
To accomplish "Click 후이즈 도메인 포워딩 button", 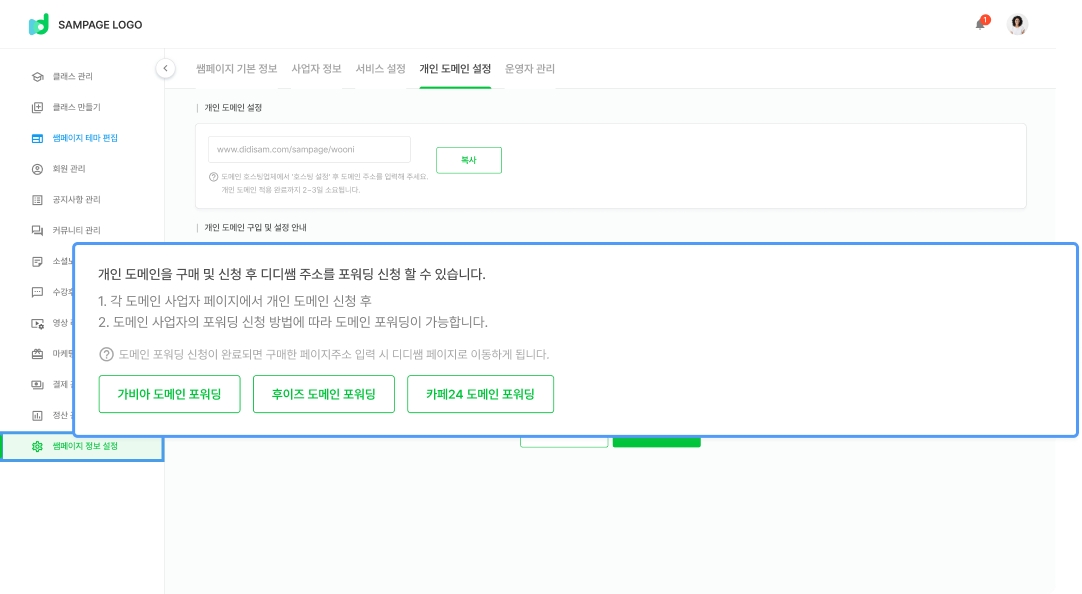I will [x=324, y=394].
